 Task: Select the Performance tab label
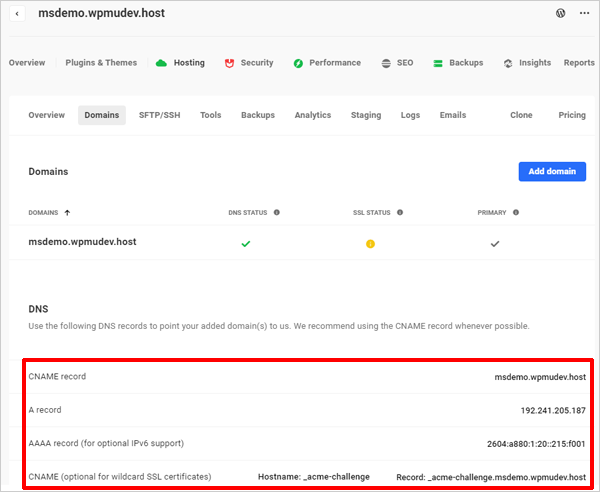335,63
